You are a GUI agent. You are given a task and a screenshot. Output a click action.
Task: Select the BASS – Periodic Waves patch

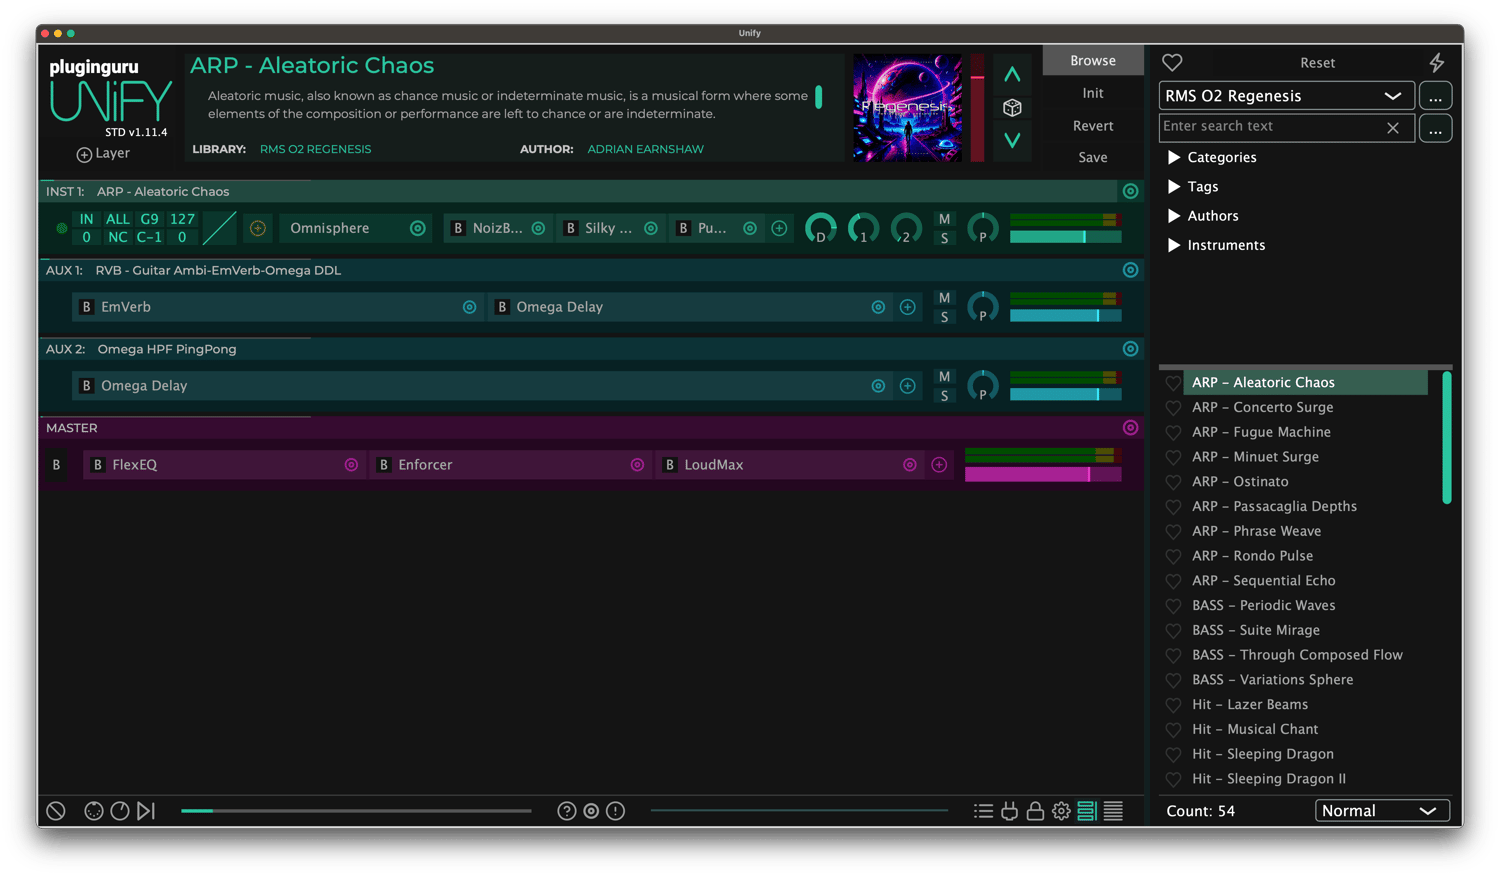click(x=1263, y=606)
